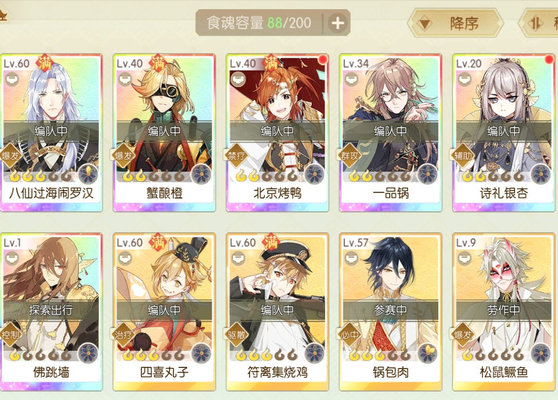Click the 爆发 role badge on 蟹酿橙
This screenshot has width=558, height=400.
(x=123, y=156)
